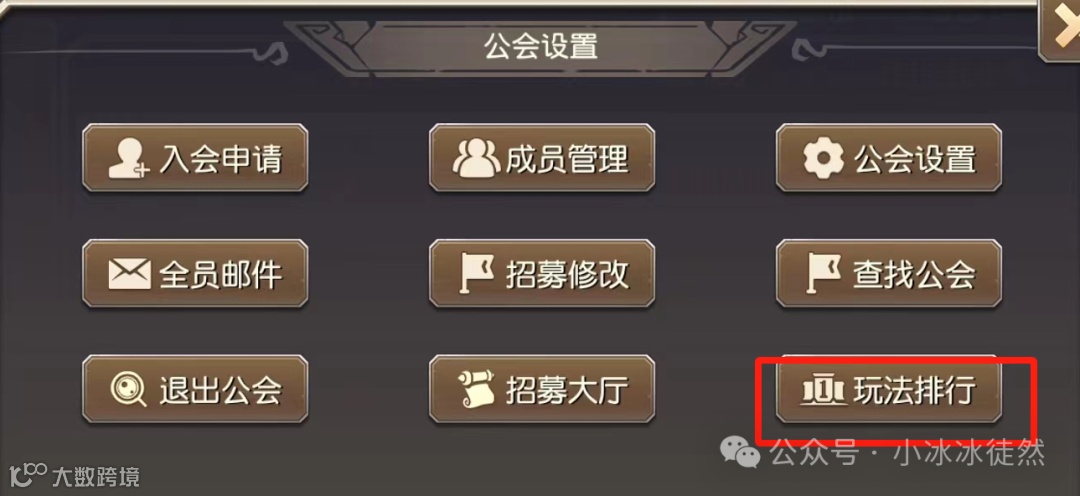The width and height of the screenshot is (1080, 496).
Task: Open the highlighted 玩法排行 rankings
Action: (x=889, y=389)
